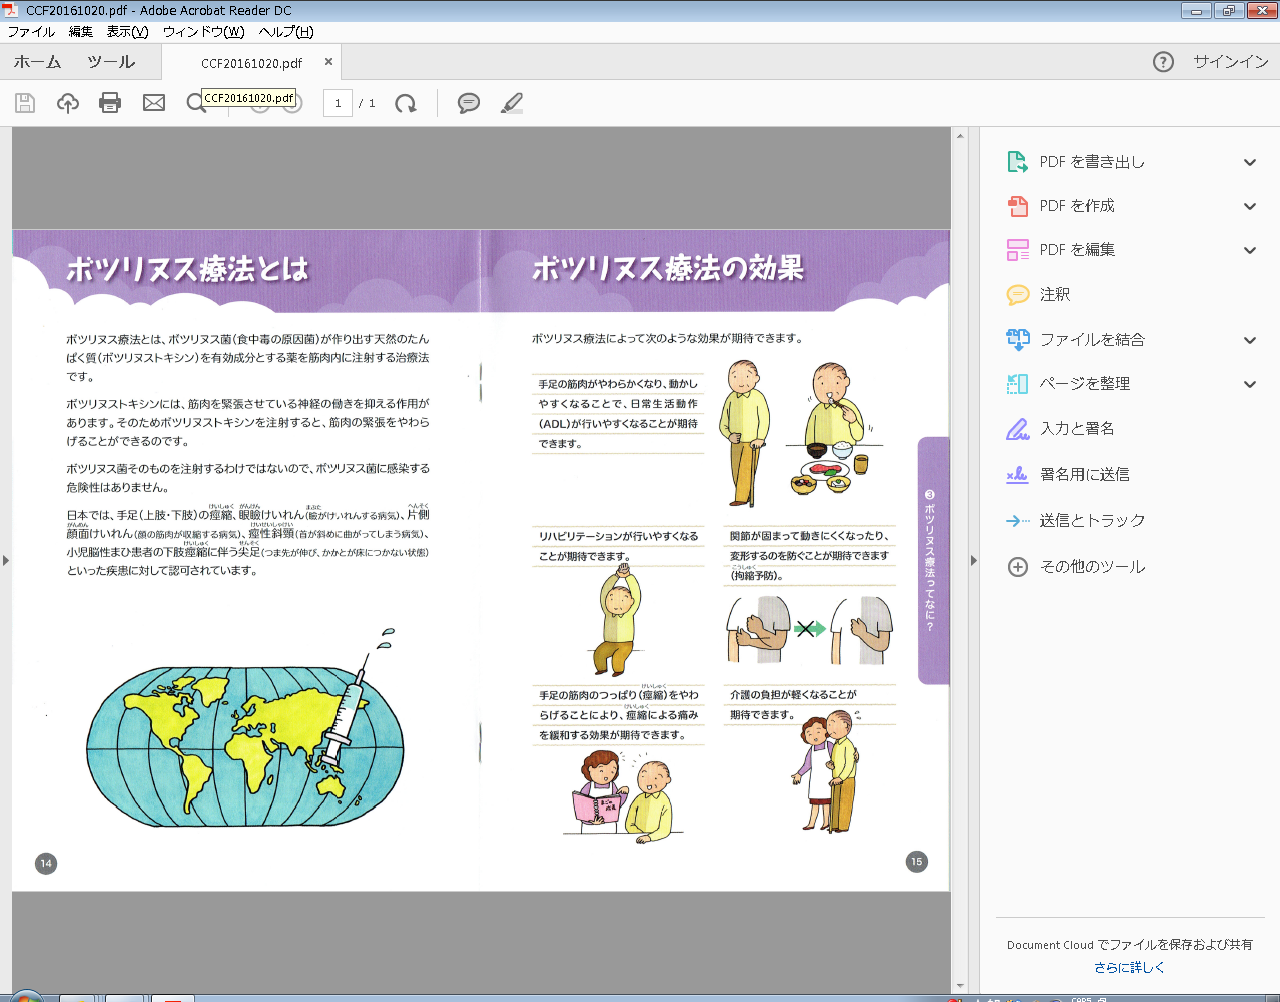Click the ファイルを結合 combine files icon

pos(1017,340)
